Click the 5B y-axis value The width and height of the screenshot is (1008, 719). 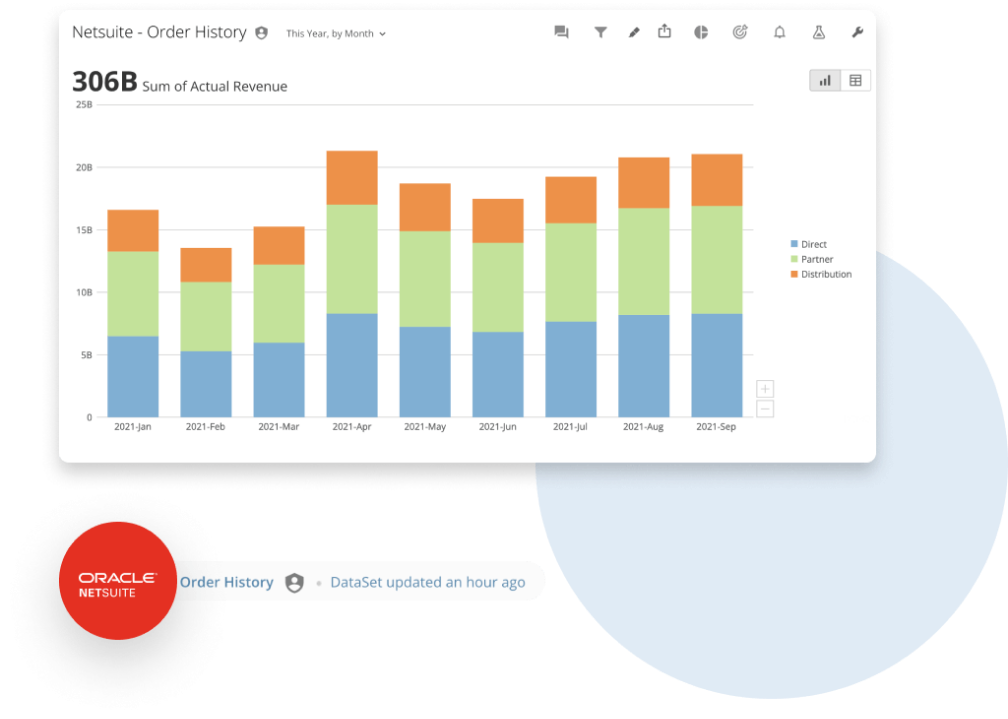point(87,354)
